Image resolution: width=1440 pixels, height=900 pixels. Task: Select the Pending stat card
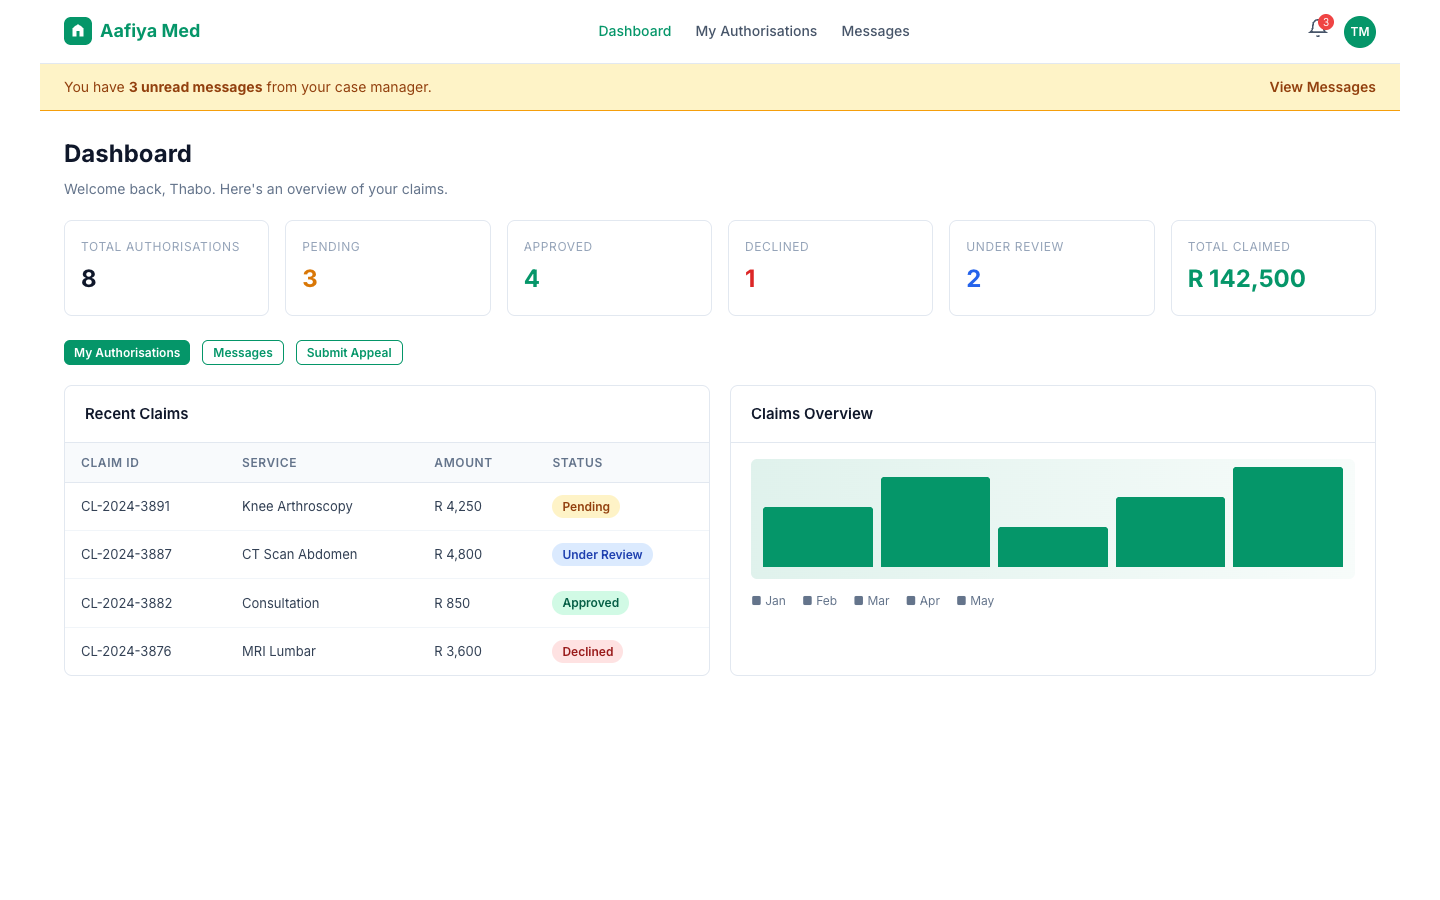coord(388,268)
